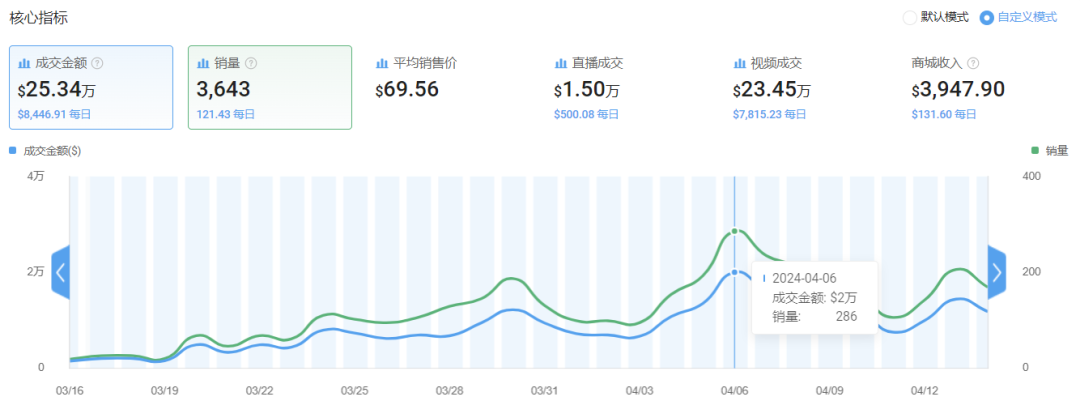Viewport: 1080px width, 418px height.
Task: Click the bar chart icon next to 直播成交
Action: pyautogui.click(x=561, y=63)
